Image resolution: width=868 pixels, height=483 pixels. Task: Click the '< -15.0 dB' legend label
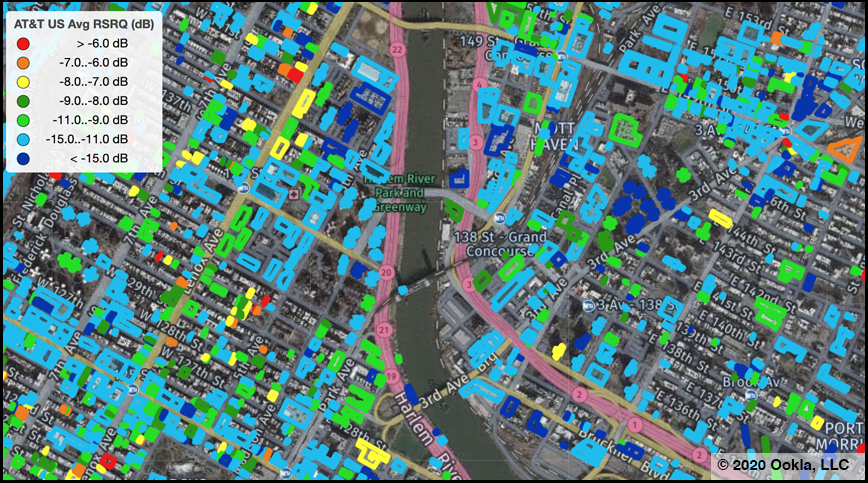99,158
